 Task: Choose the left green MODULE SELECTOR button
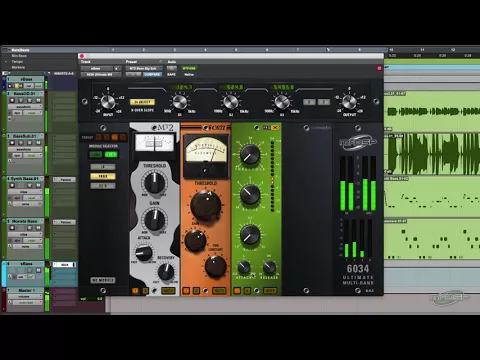point(96,155)
